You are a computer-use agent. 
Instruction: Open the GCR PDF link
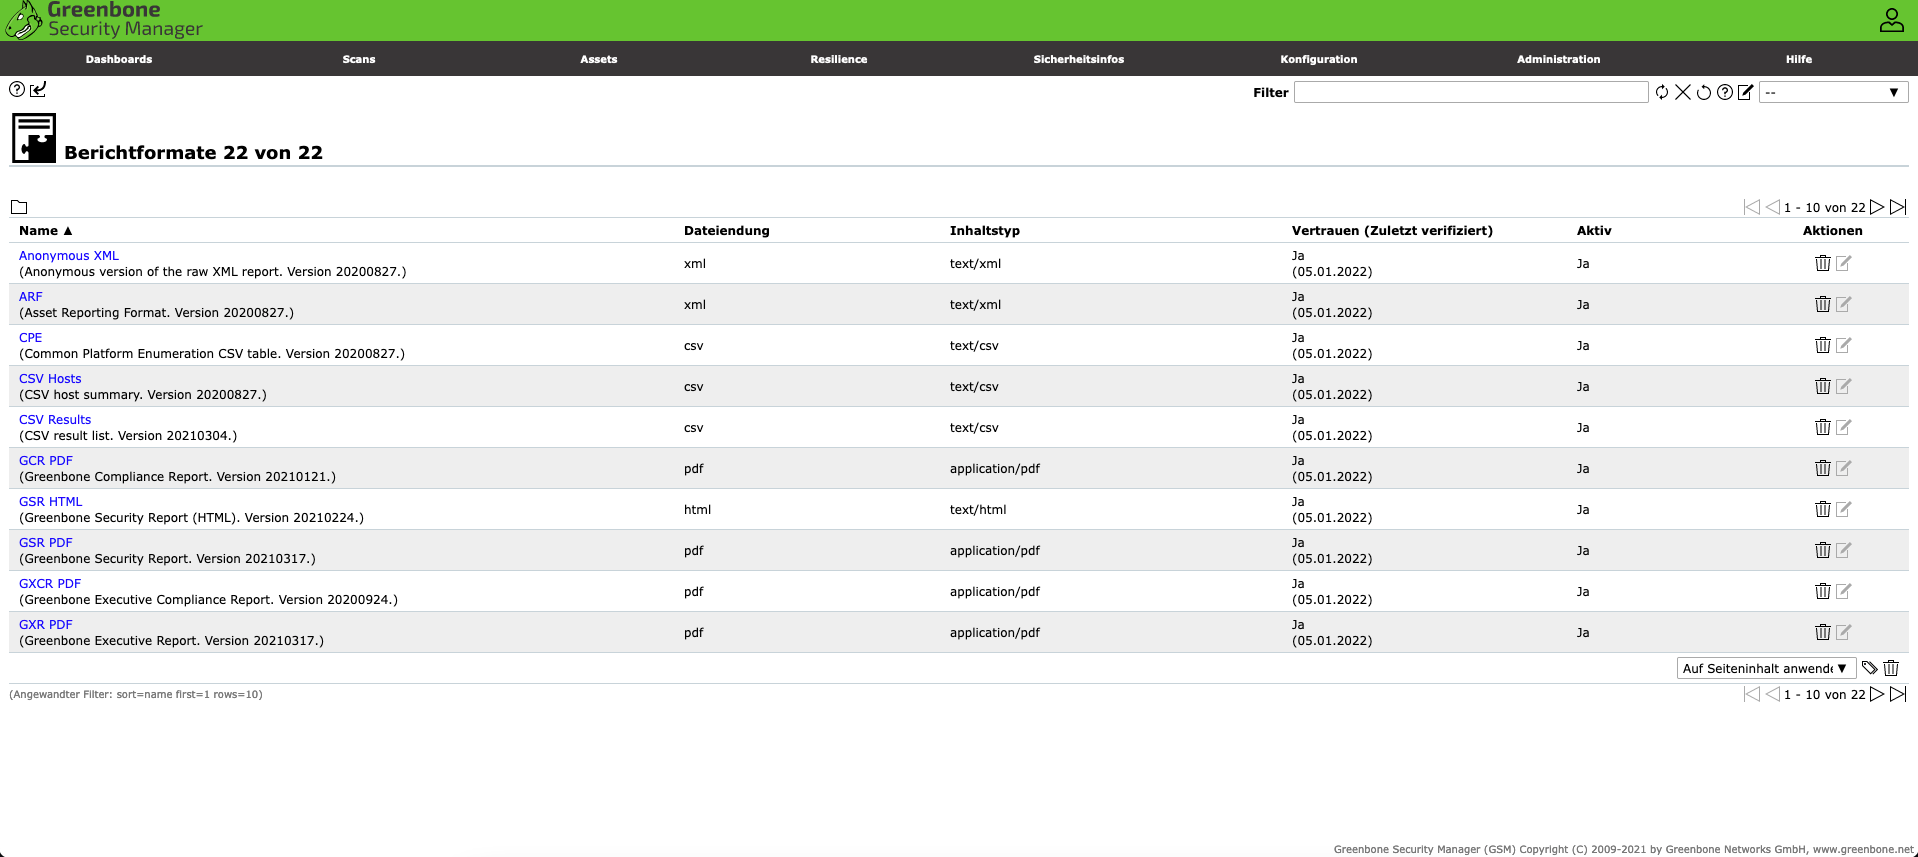click(x=46, y=461)
